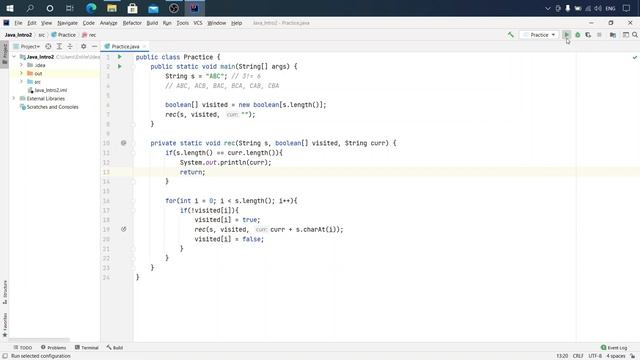Fold the main method at line 2
Viewport: 640px width, 360px height.
point(133,67)
